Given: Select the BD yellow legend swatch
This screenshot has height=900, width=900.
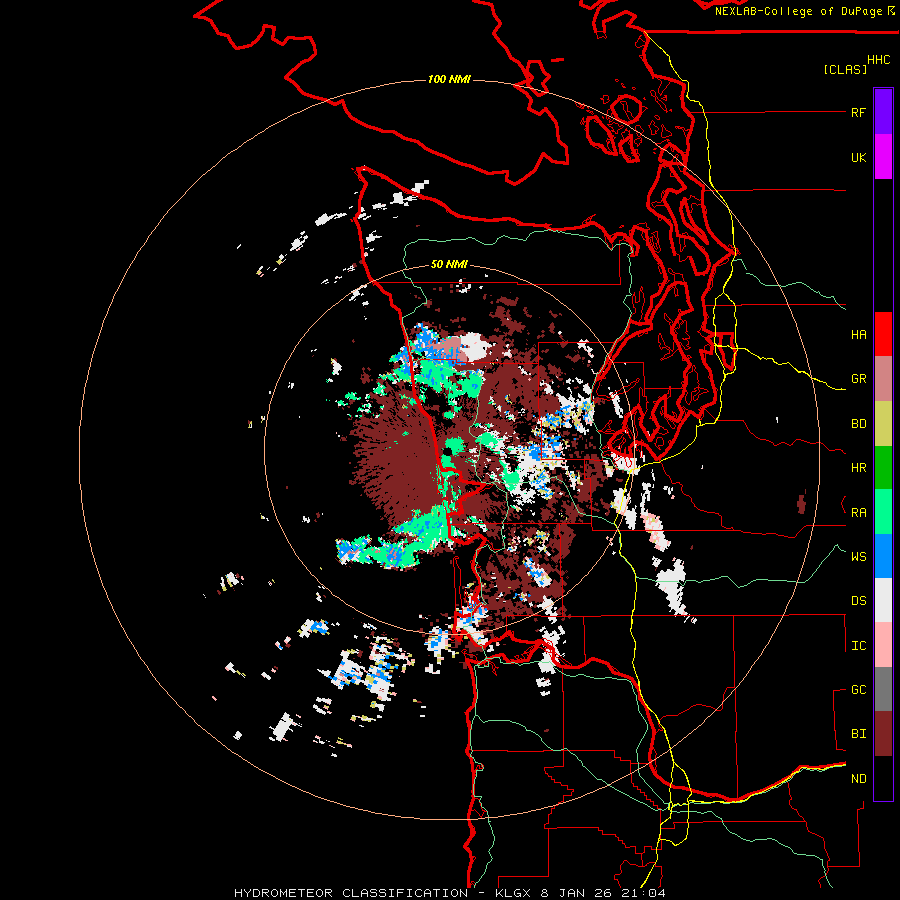Looking at the screenshot, I should coord(883,424).
